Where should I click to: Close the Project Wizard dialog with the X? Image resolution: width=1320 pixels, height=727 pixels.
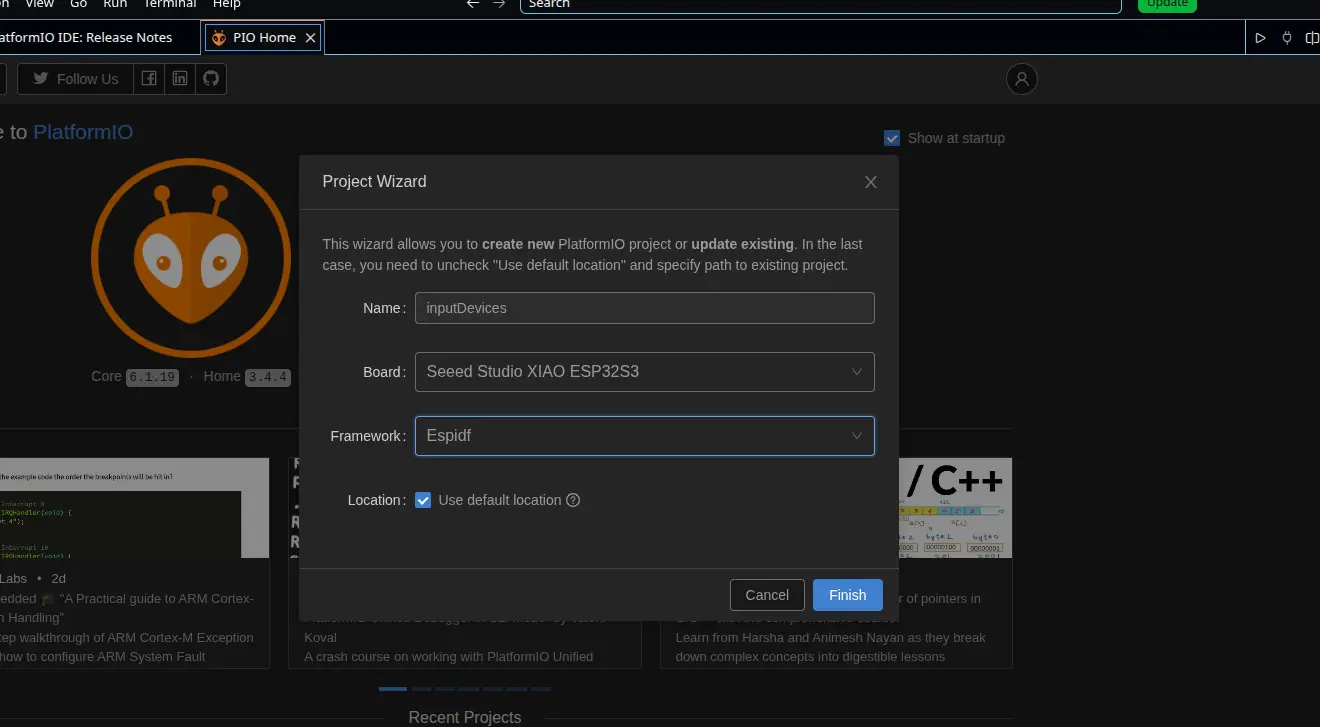871,182
